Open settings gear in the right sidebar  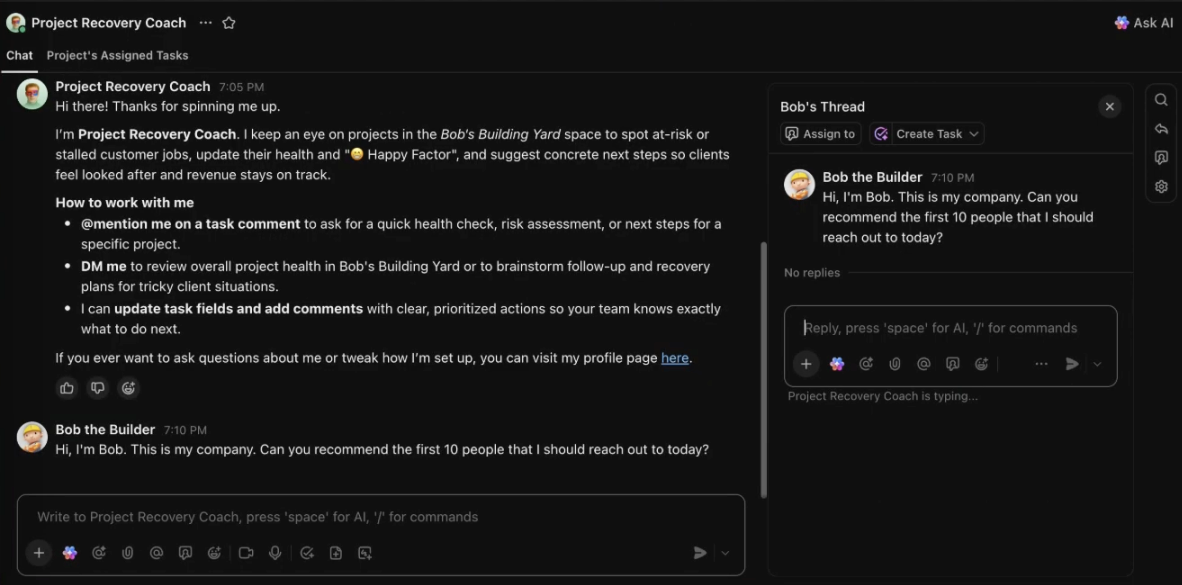point(1161,187)
